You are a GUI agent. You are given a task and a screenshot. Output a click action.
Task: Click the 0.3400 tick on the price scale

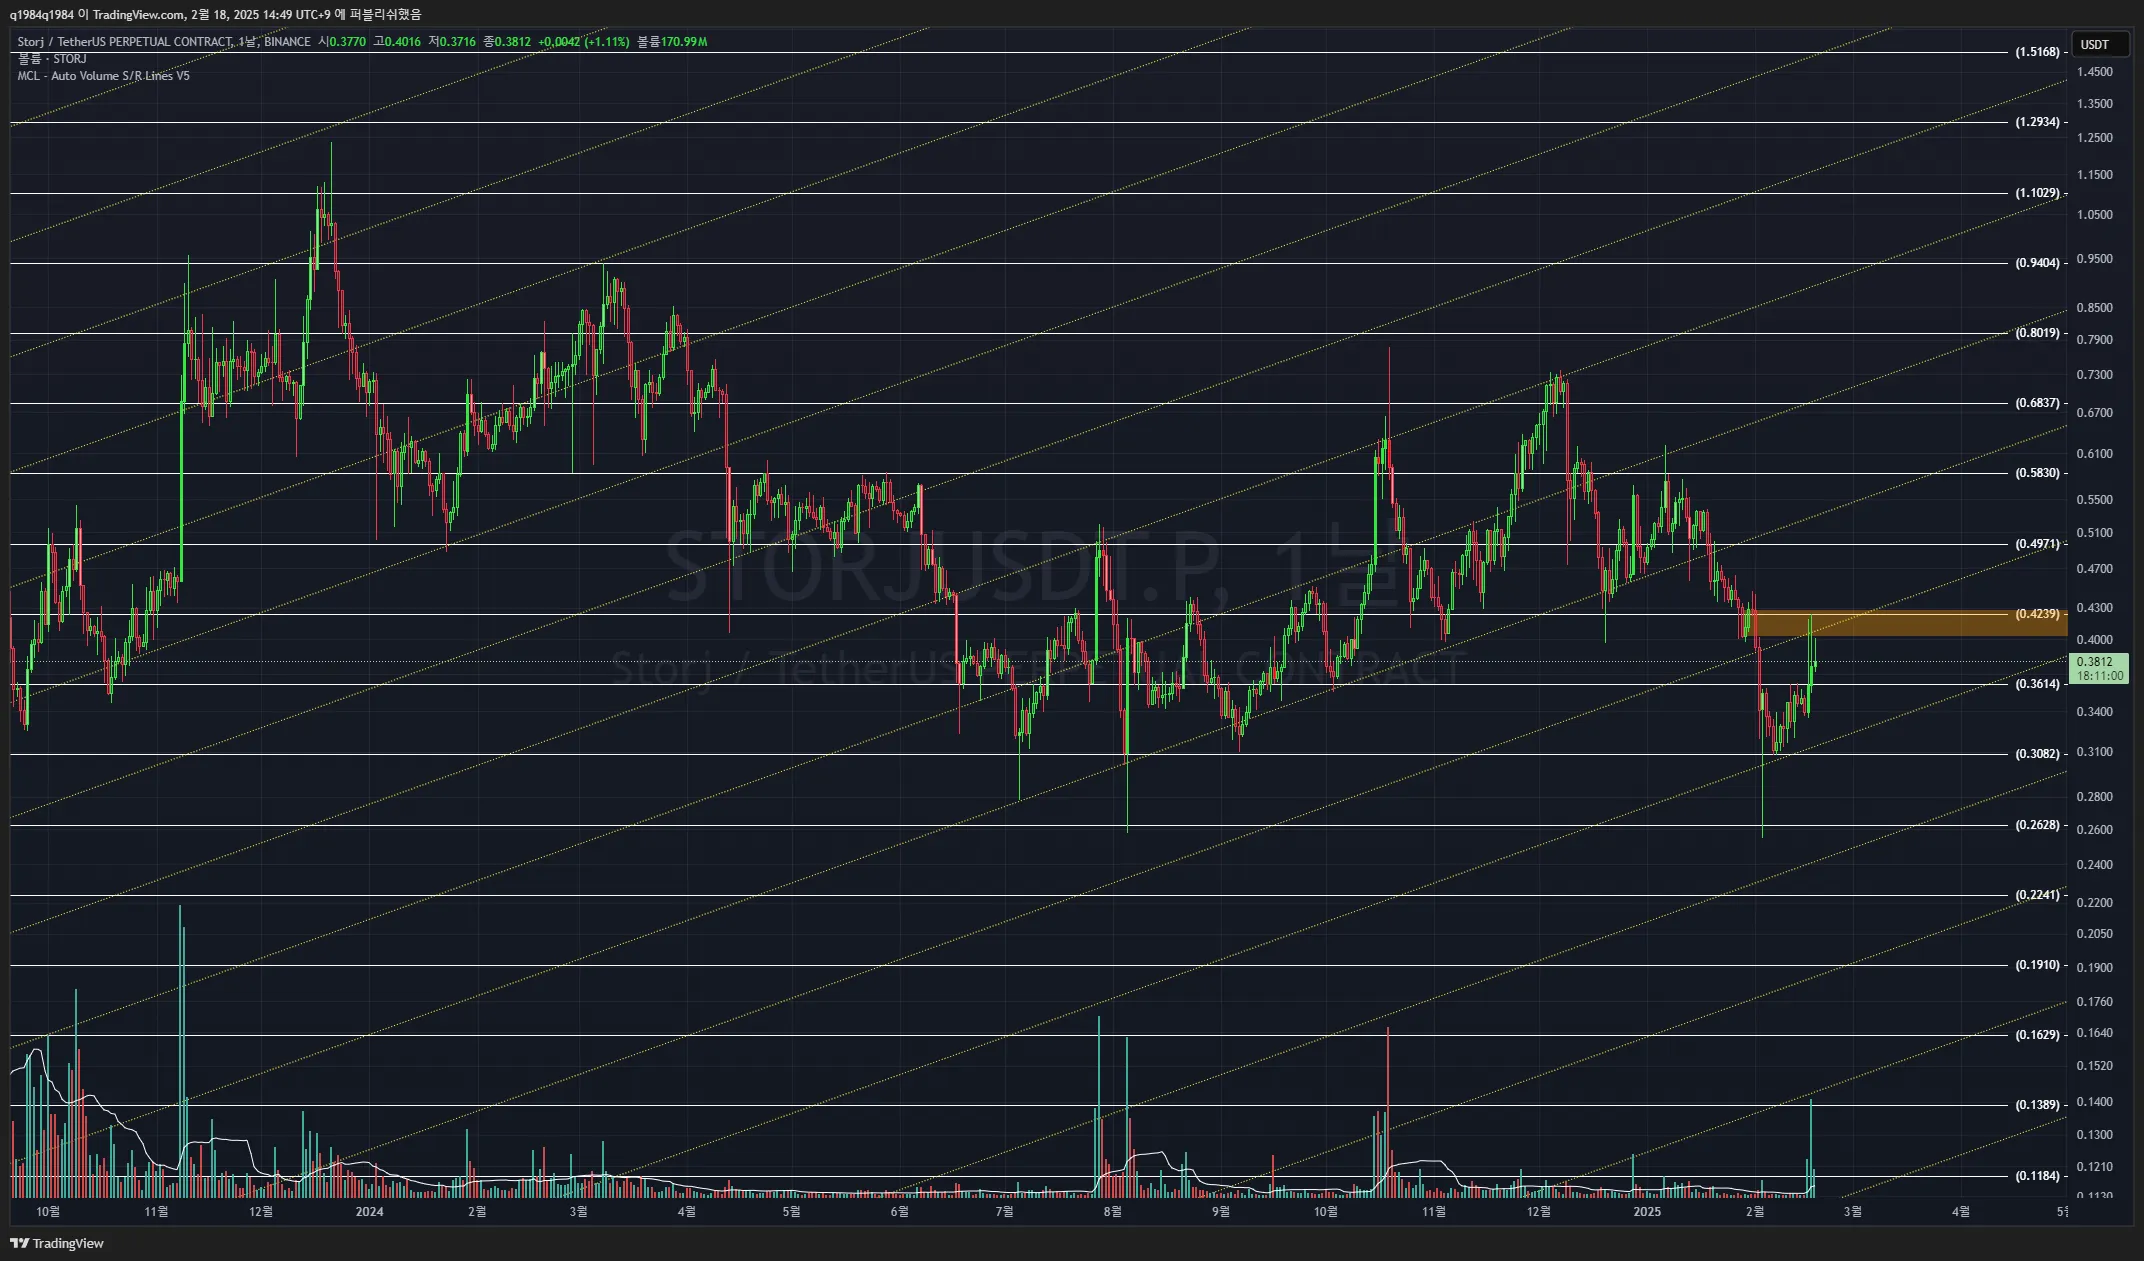2095,712
